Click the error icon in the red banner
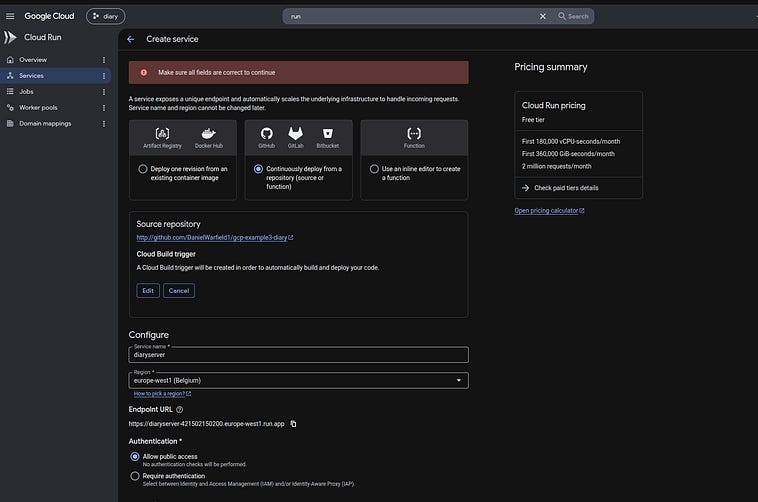758x502 pixels. [144, 73]
